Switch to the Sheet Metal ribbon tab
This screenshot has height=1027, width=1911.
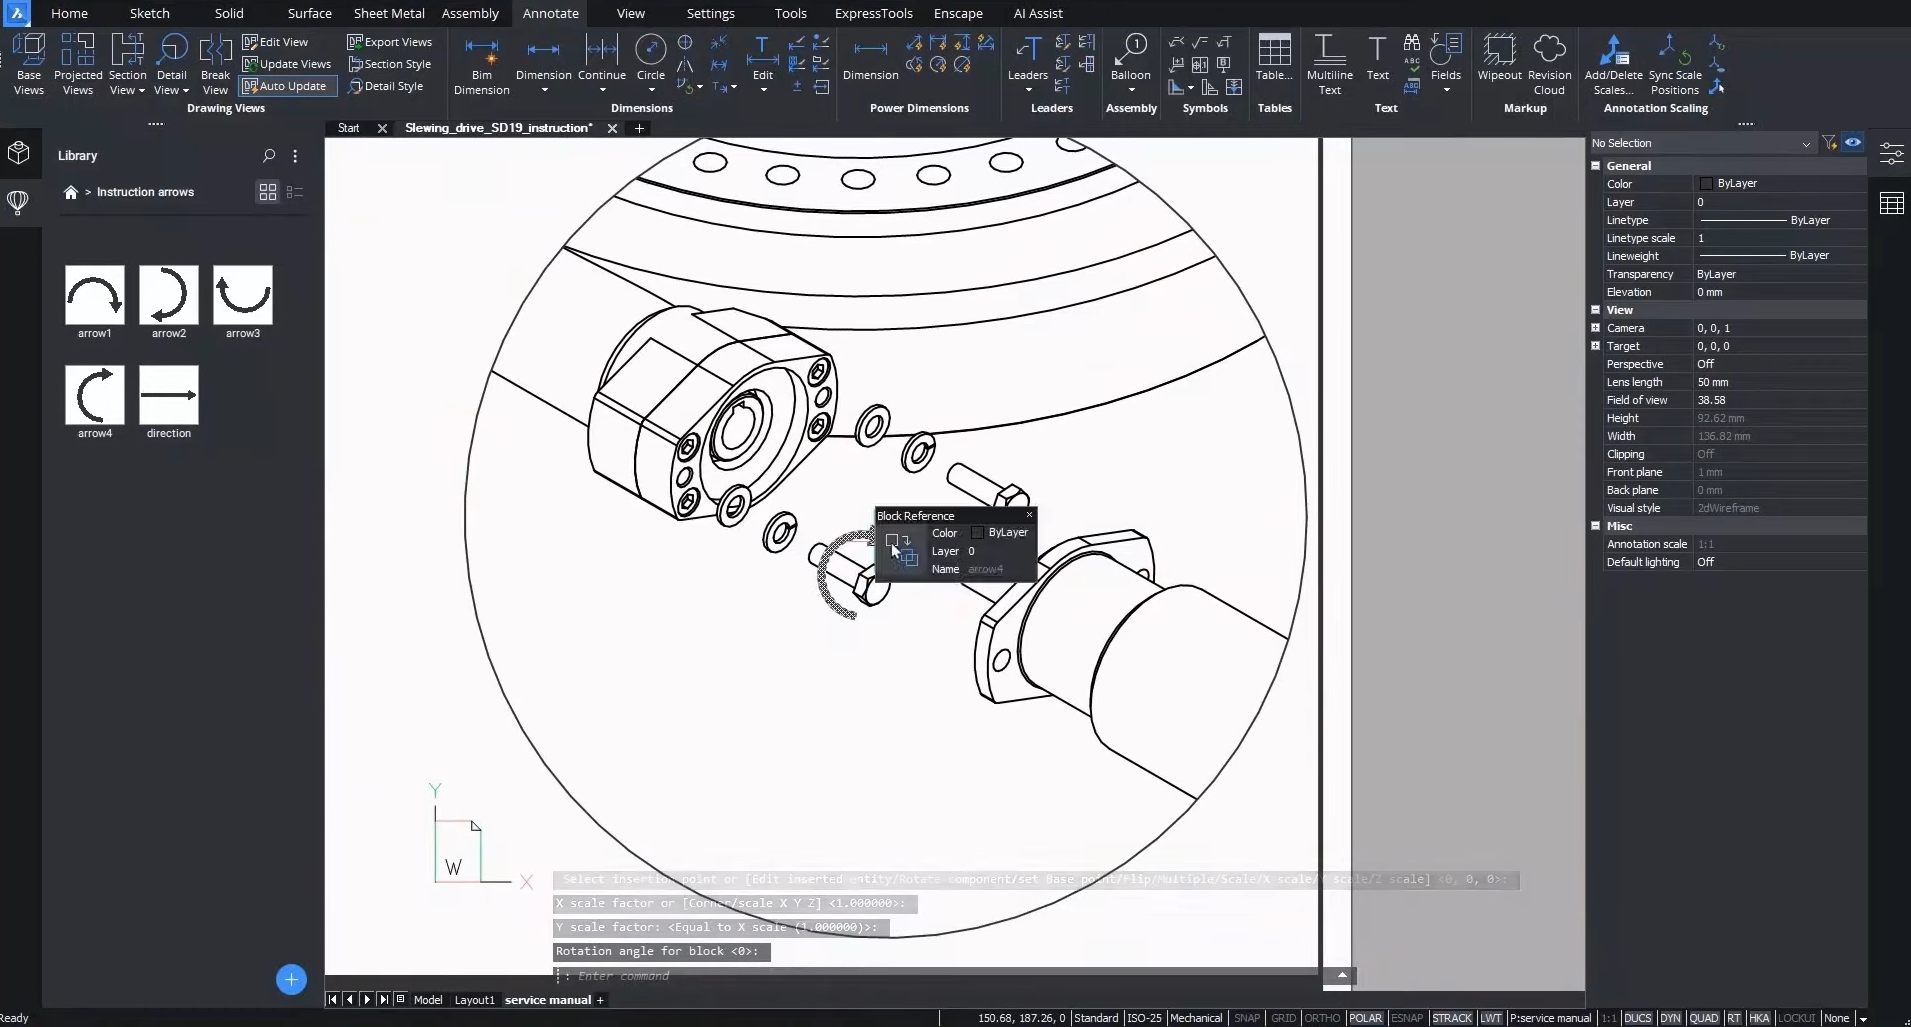coord(389,13)
